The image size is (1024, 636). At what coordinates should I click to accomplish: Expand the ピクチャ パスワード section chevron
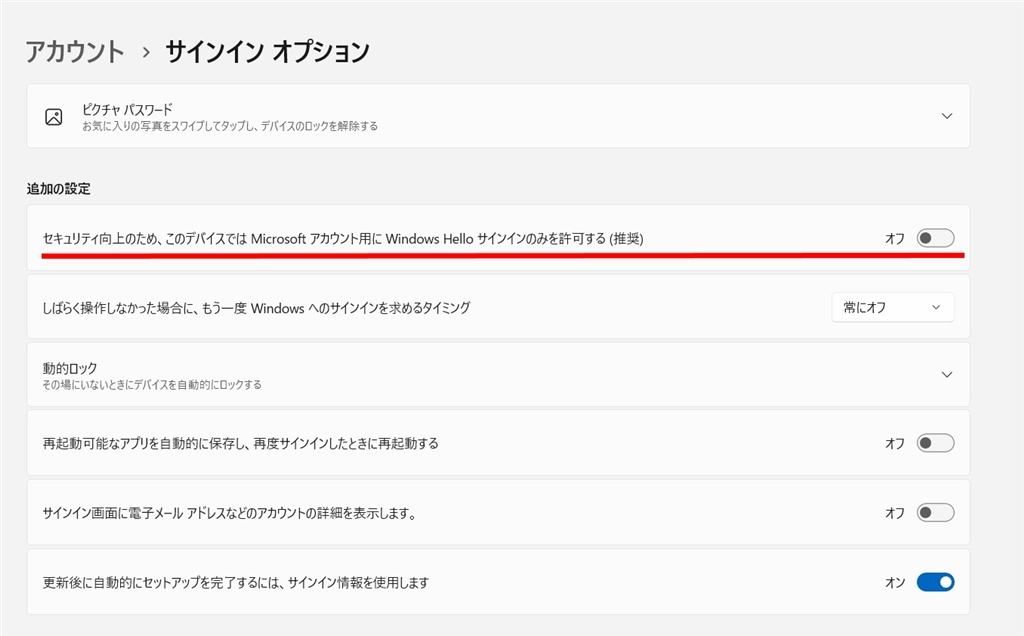tap(947, 116)
